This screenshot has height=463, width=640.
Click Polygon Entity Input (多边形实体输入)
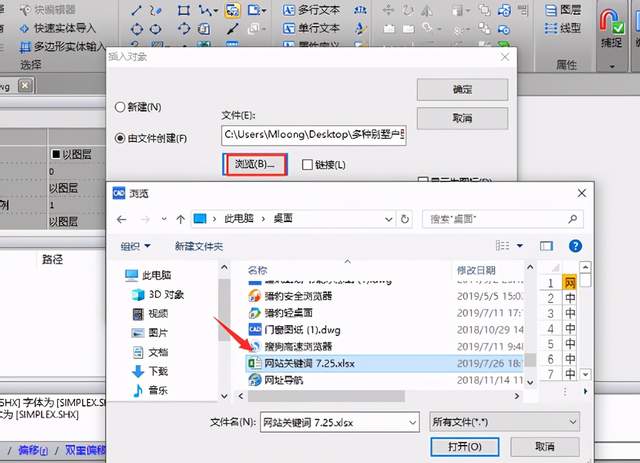click(x=62, y=47)
